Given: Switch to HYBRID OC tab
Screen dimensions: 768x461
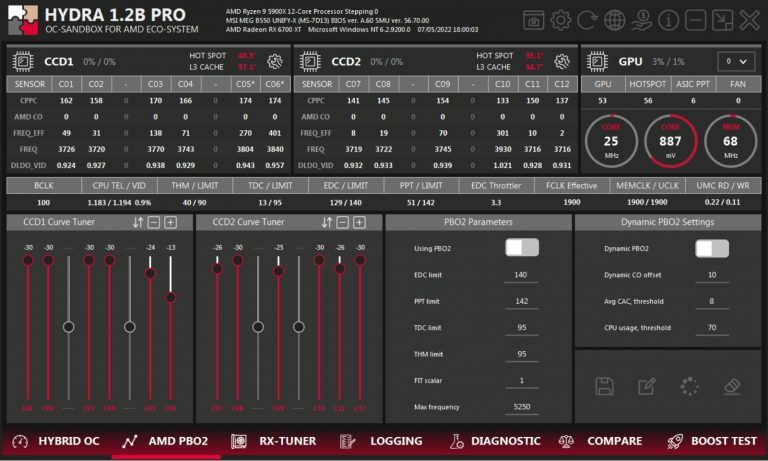Looking at the screenshot, I should 55,441.
